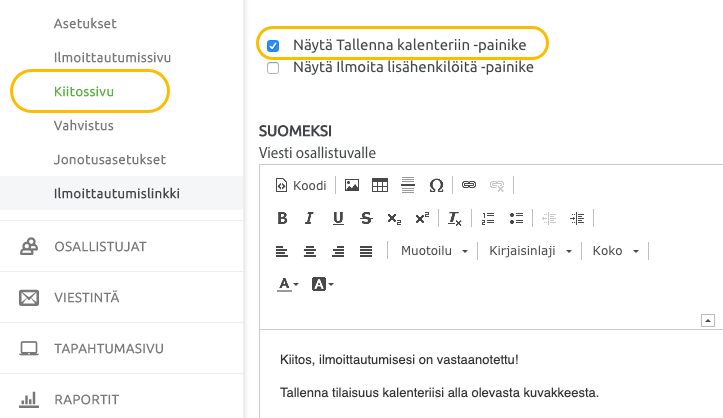Apply superscript formatting
The width and height of the screenshot is (723, 418).
point(422,218)
